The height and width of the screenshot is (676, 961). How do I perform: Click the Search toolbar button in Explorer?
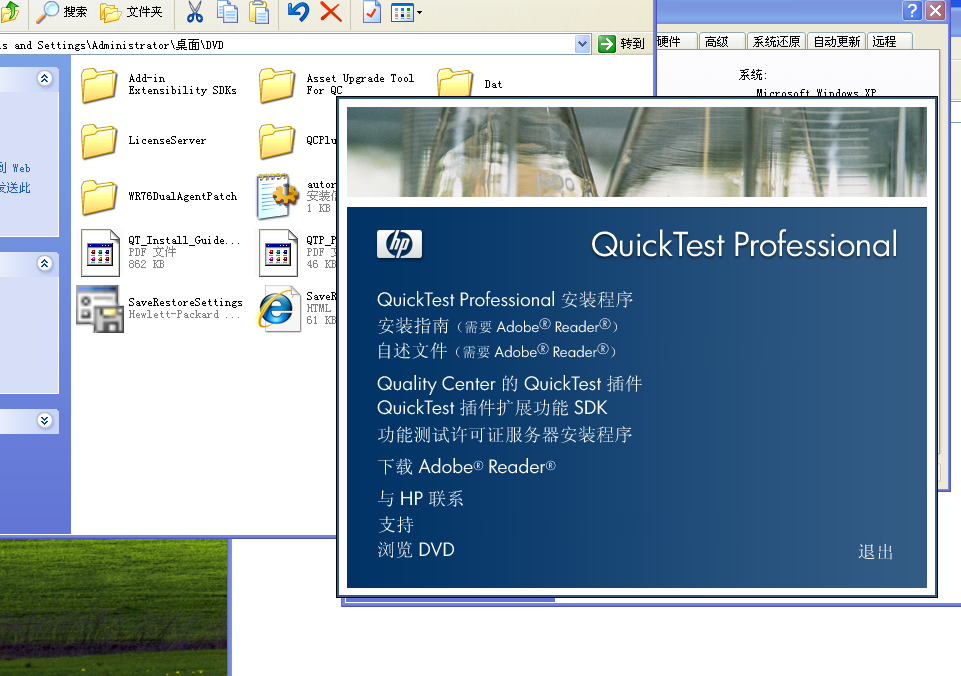pos(61,12)
